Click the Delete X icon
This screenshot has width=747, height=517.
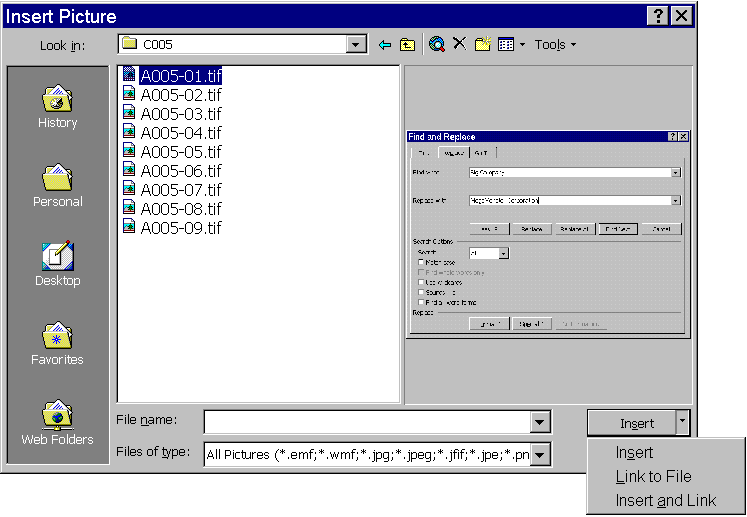tap(459, 44)
